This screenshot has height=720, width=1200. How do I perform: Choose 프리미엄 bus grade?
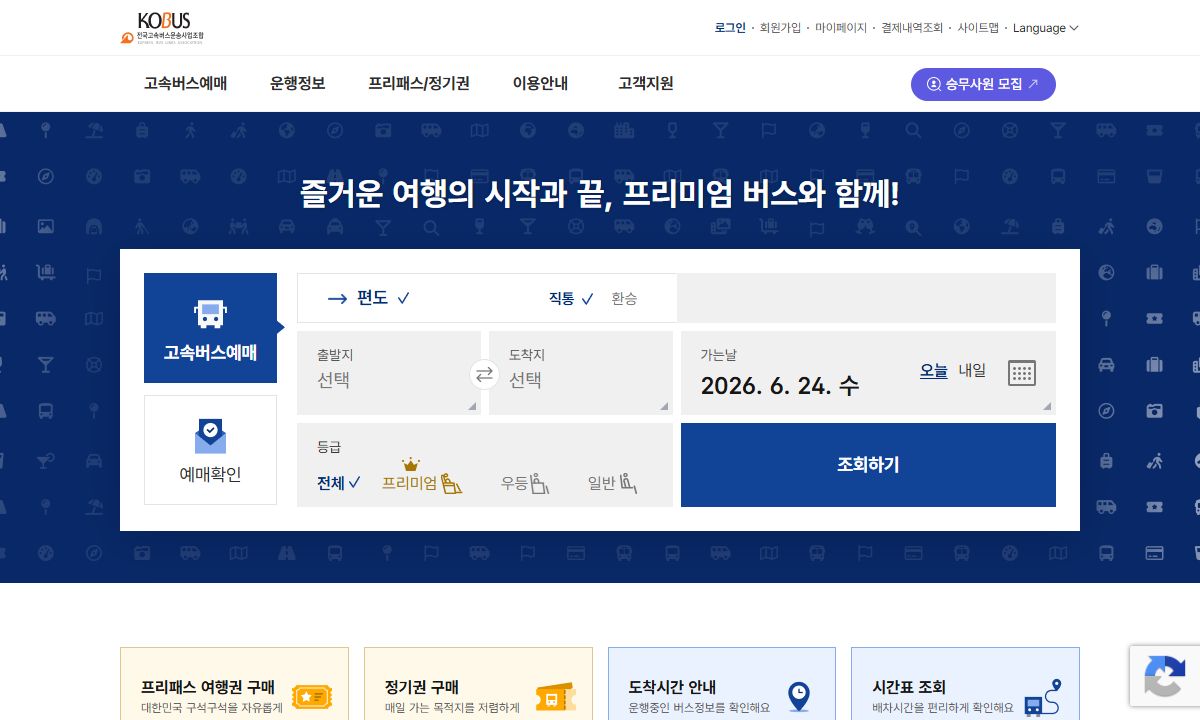422,479
